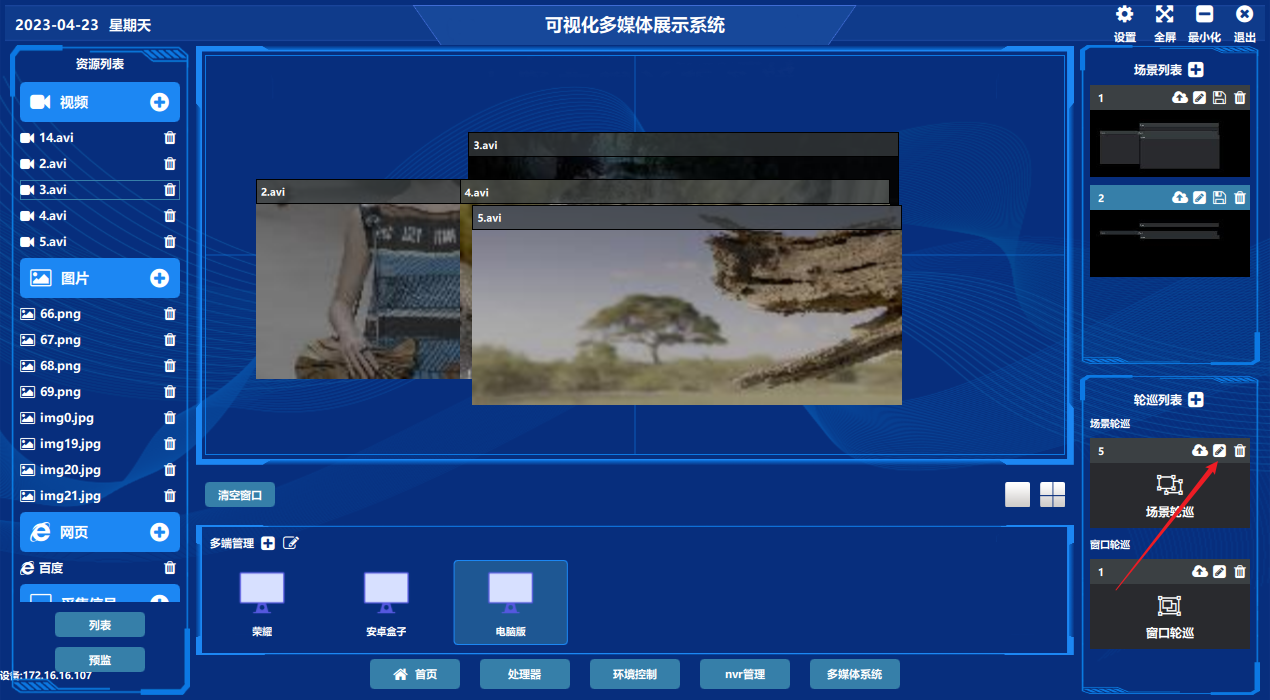Select the 5.avi window title bar
This screenshot has height=700, width=1270.
[x=687, y=217]
